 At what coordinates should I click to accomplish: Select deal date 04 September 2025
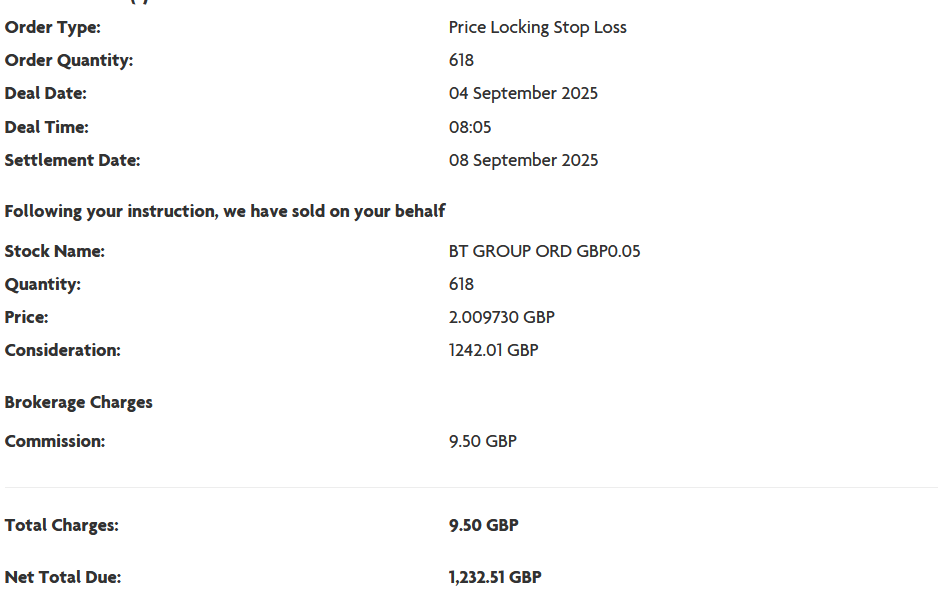coord(523,93)
